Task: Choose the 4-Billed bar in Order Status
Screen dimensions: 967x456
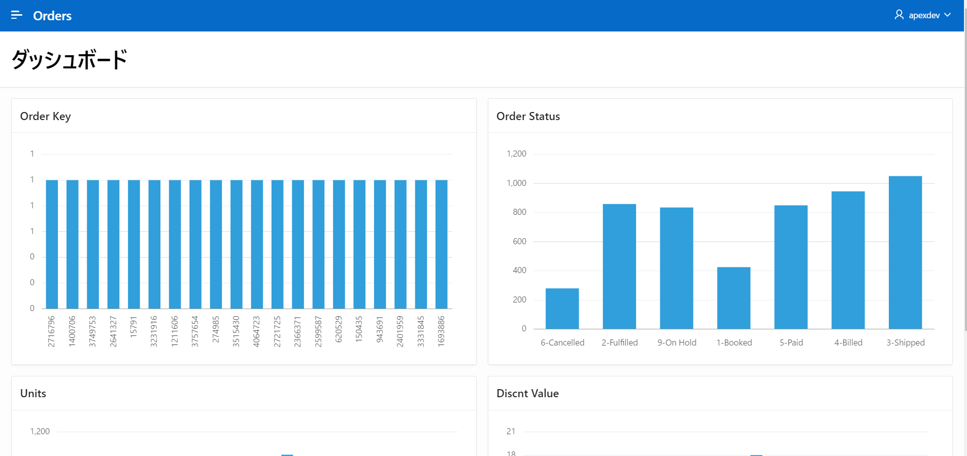Action: point(848,260)
